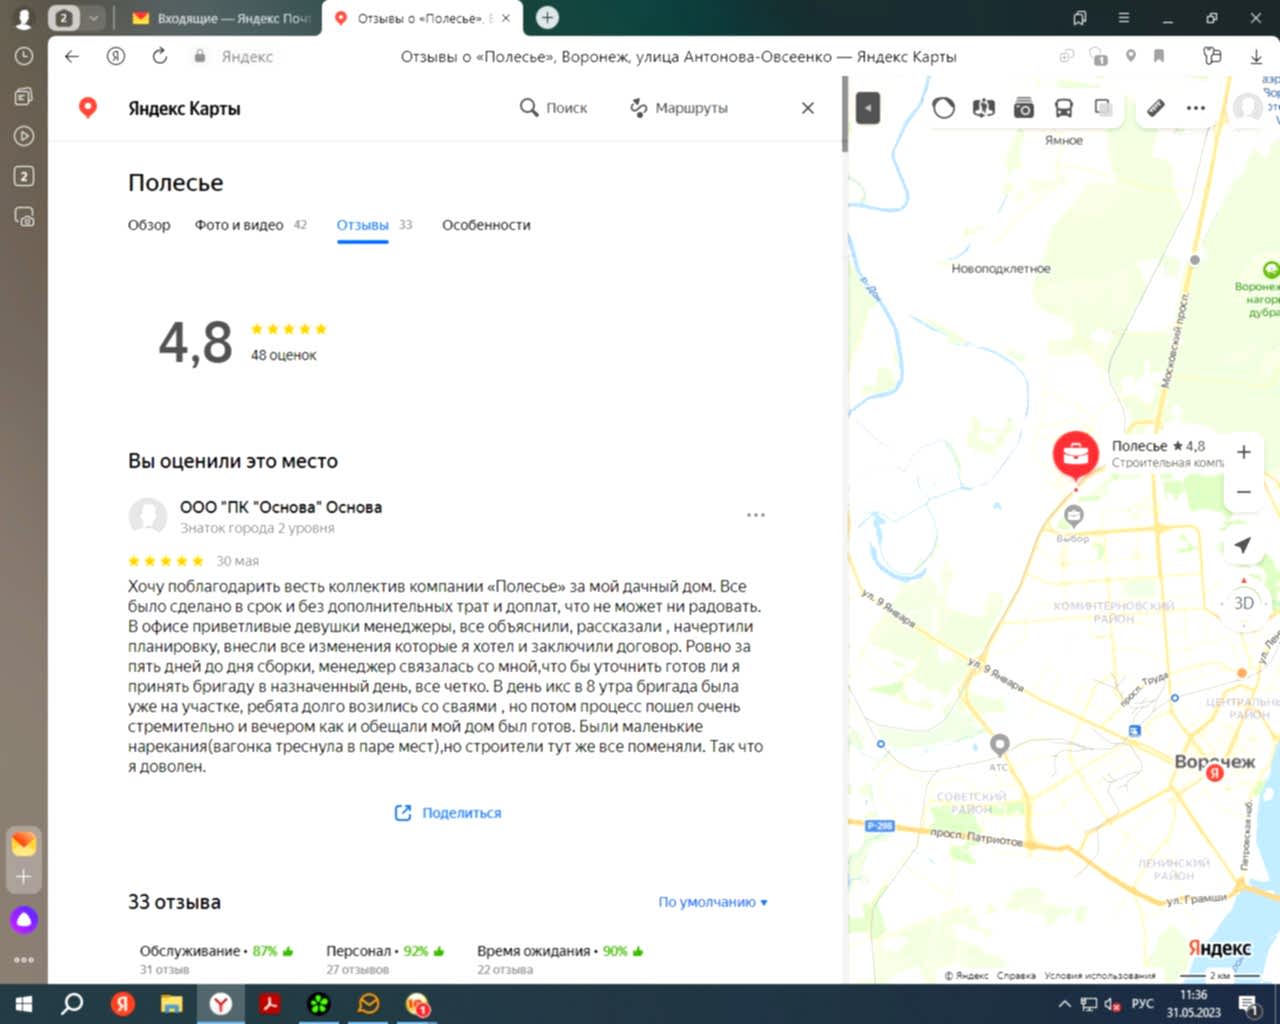The height and width of the screenshot is (1024, 1280).
Task: Expand the tab groups dropdown arrow
Action: pos(93,18)
